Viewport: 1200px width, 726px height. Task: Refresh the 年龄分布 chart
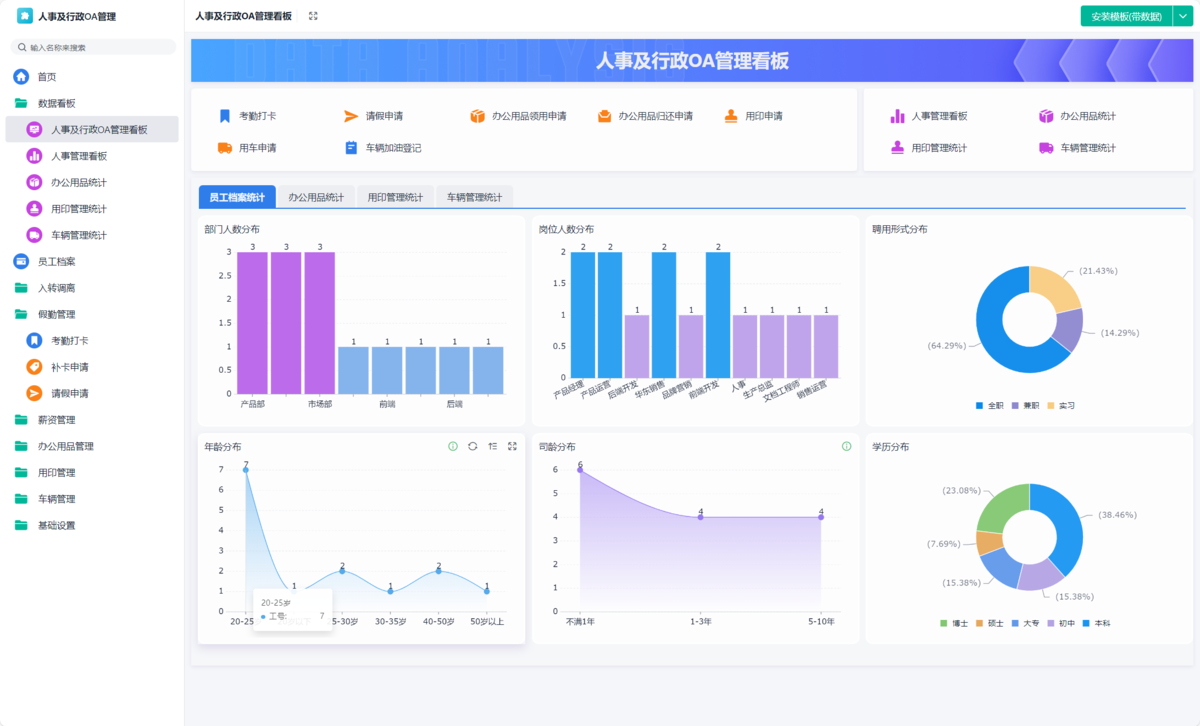click(472, 447)
